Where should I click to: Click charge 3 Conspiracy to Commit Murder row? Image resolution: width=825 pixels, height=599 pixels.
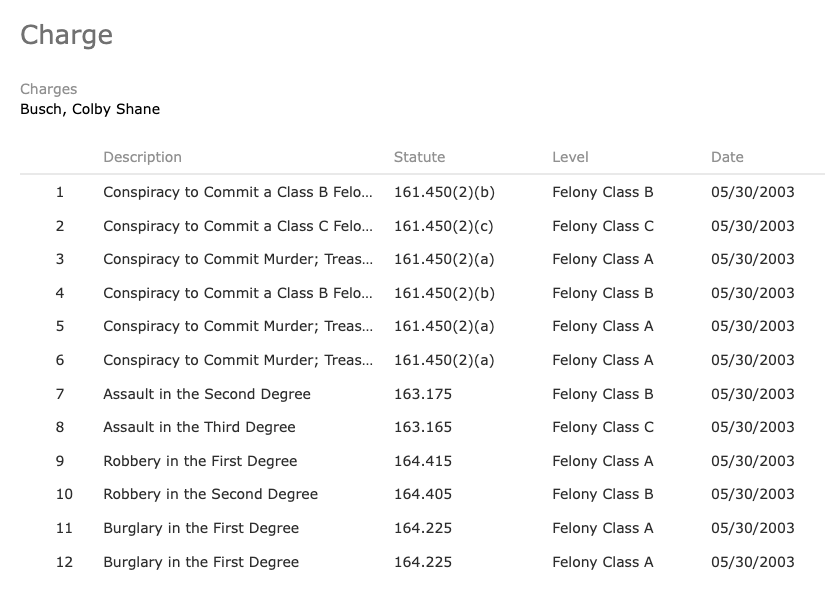click(x=422, y=259)
